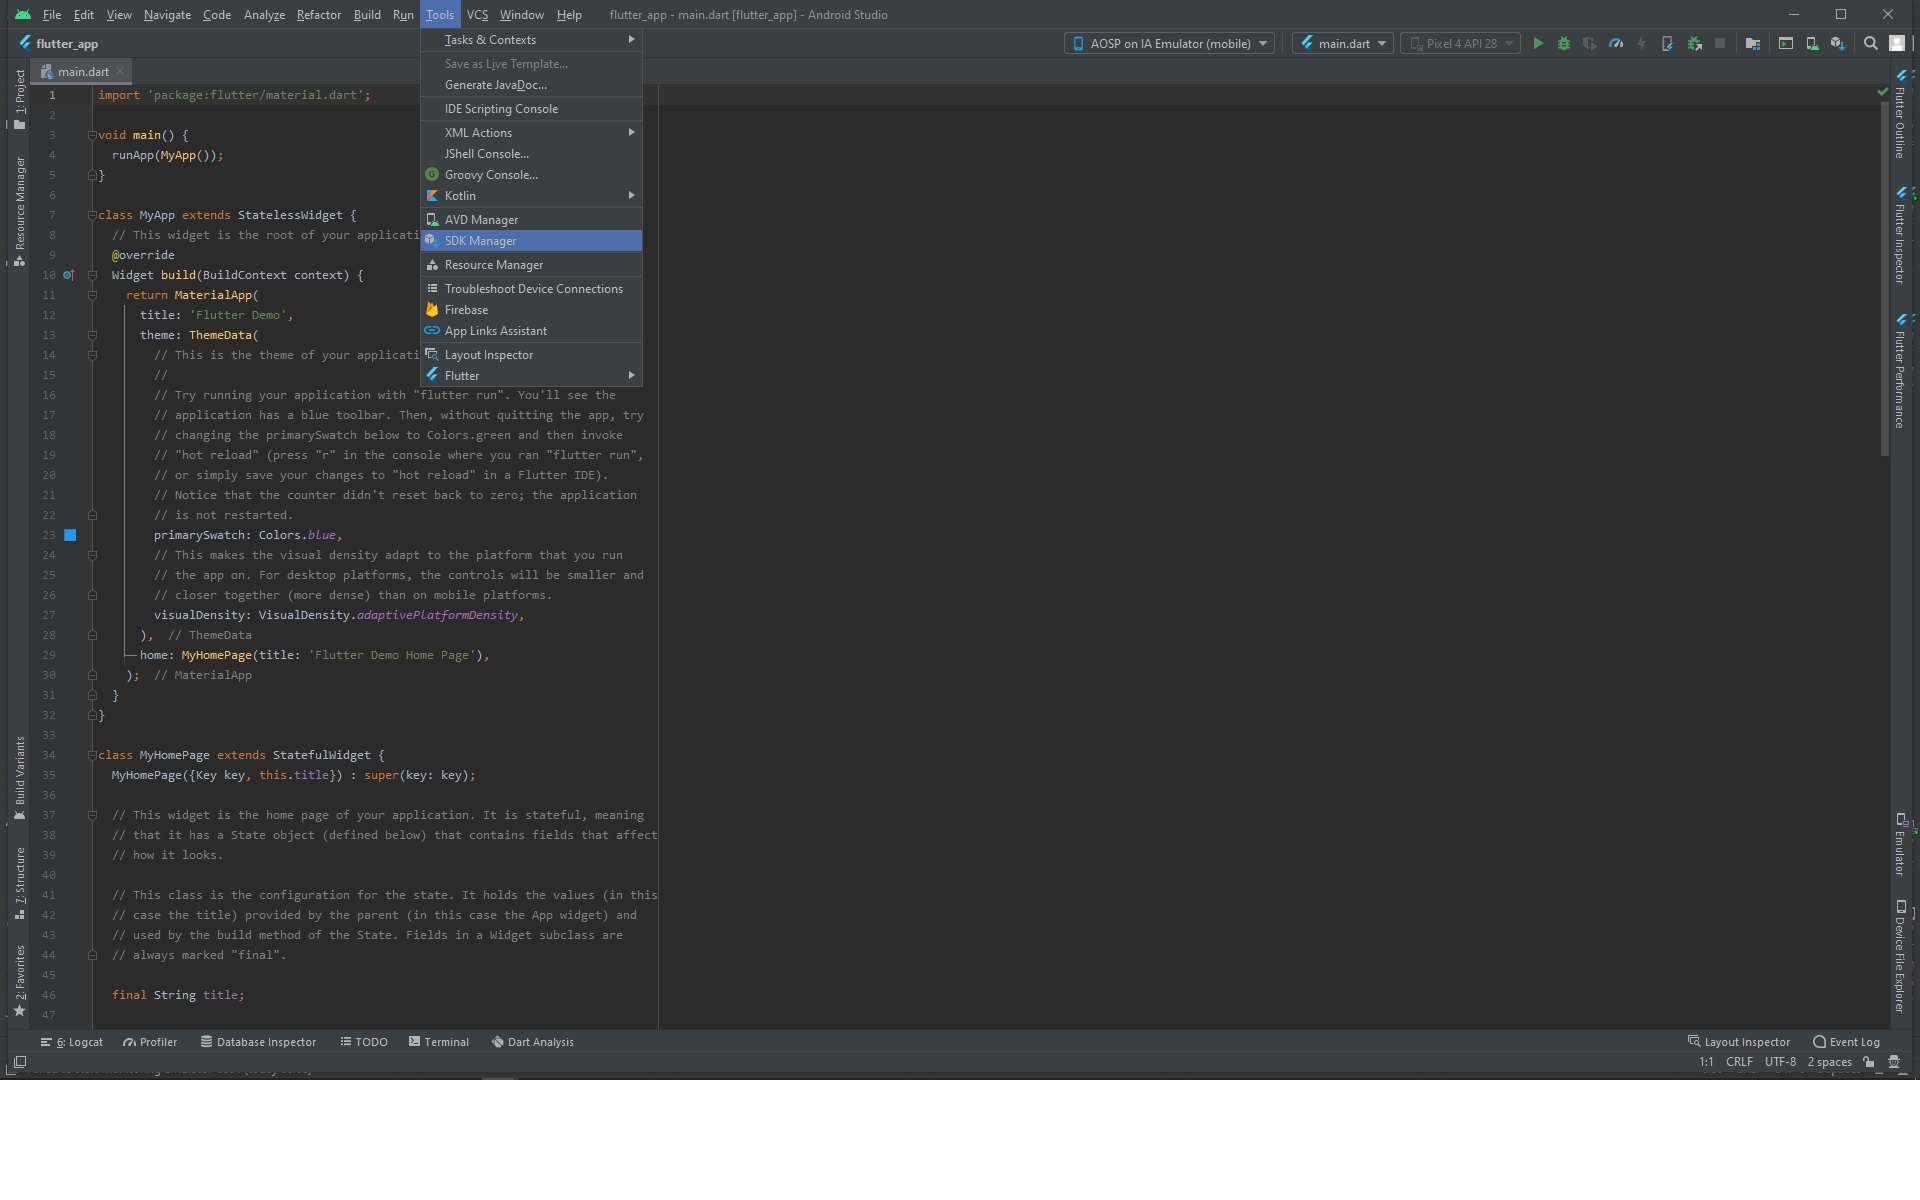Open Device File Explorer side panel

point(1900,956)
